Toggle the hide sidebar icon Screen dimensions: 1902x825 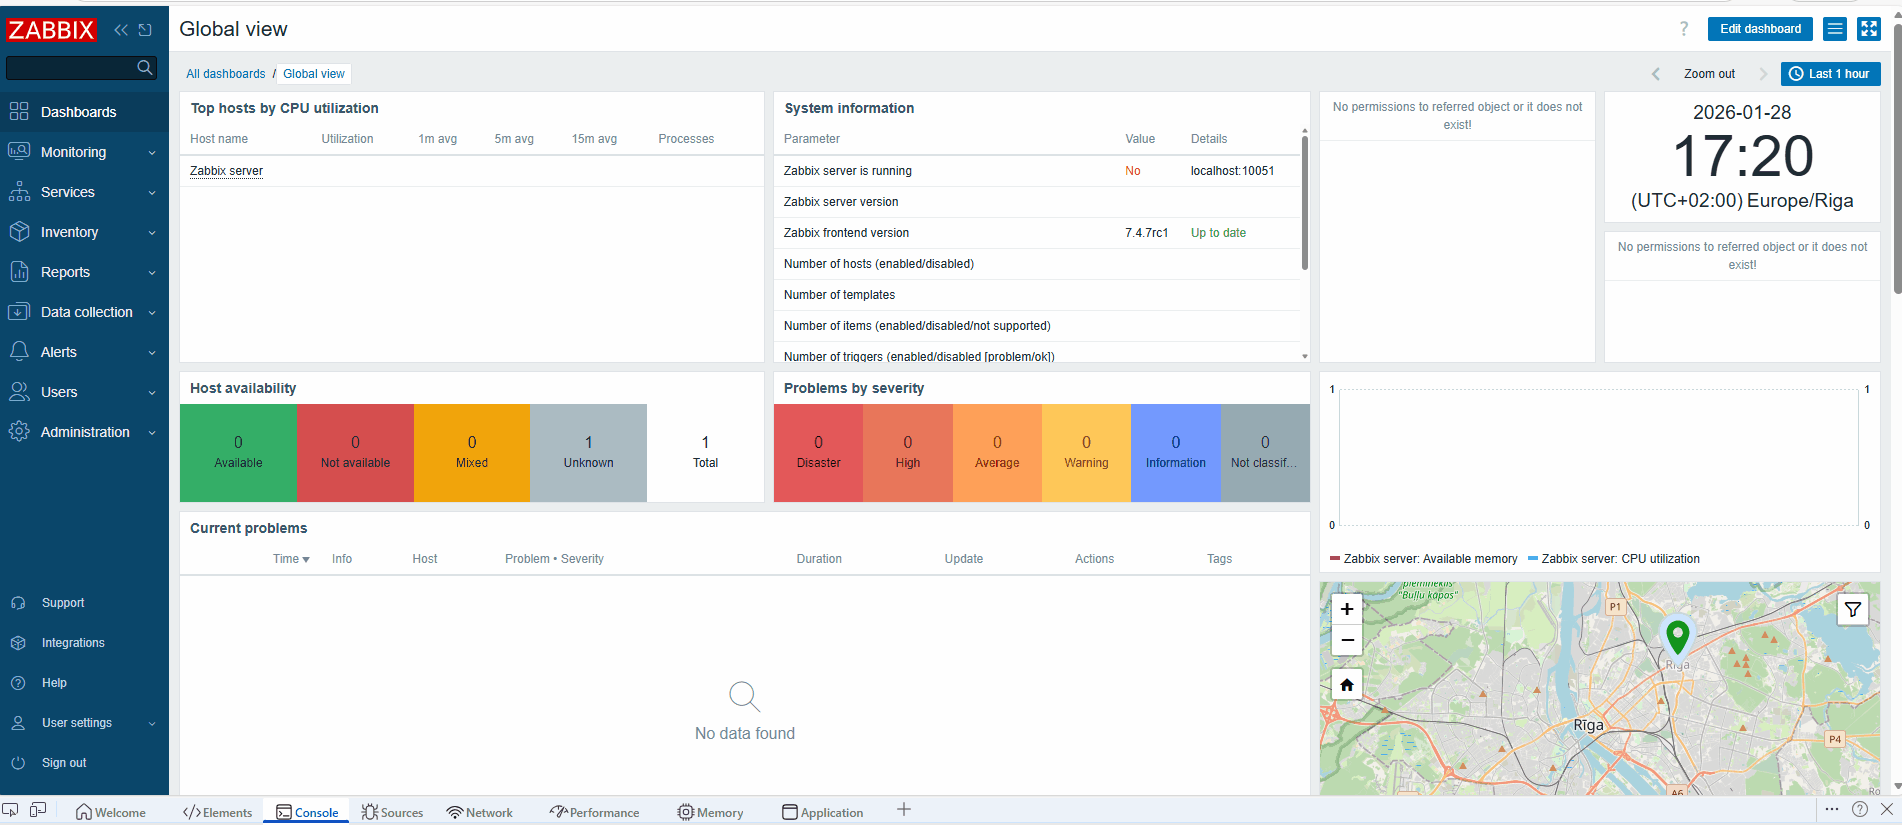[x=145, y=30]
